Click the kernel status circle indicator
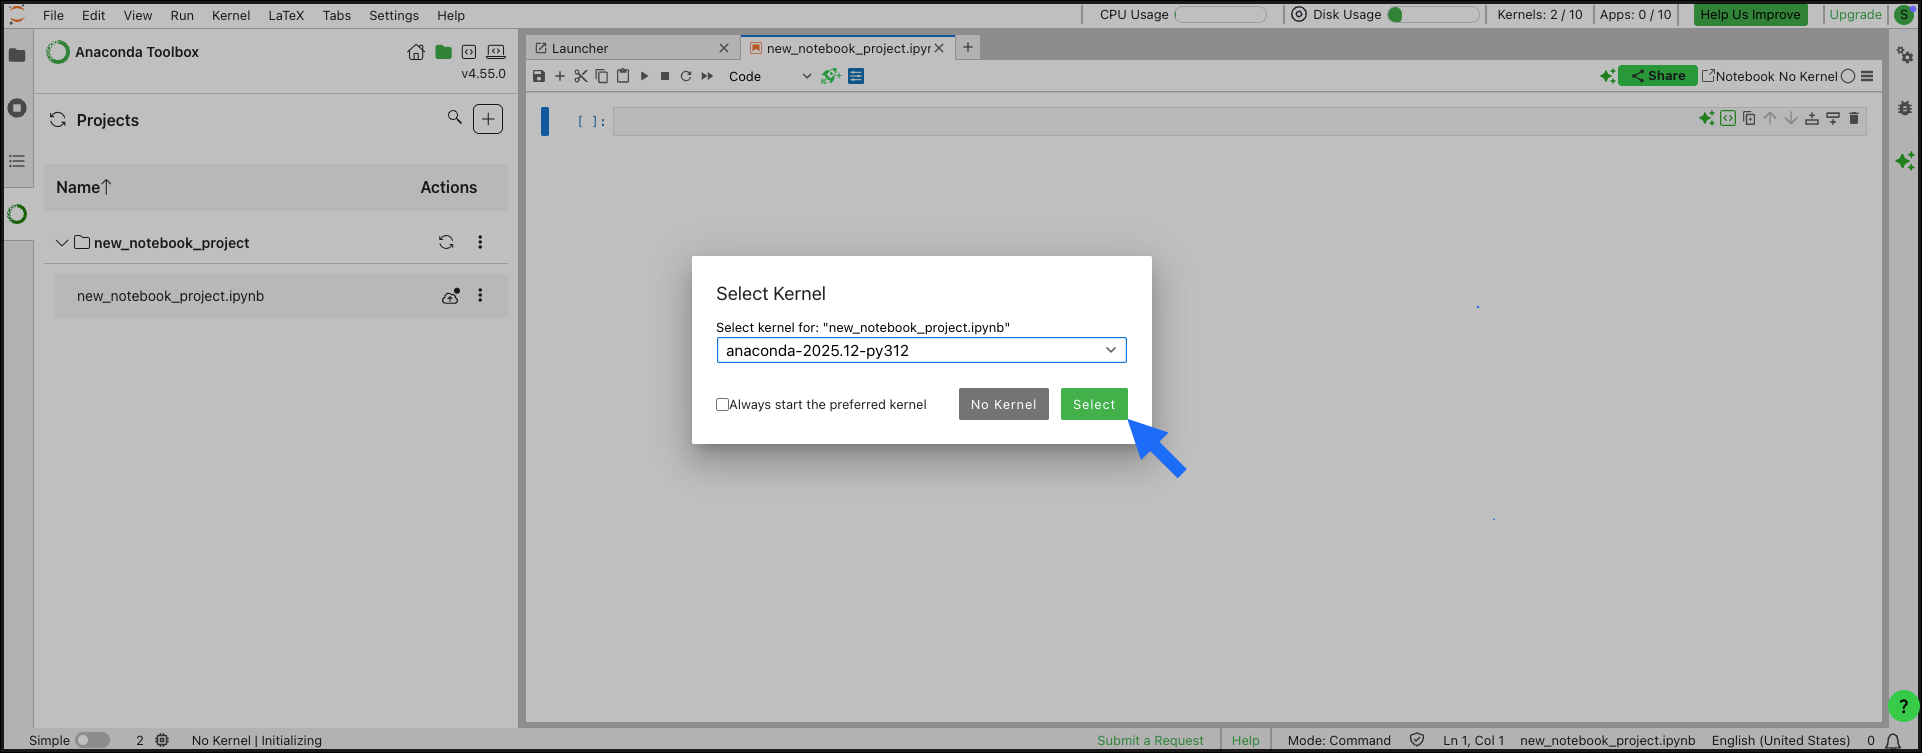This screenshot has height=753, width=1922. pos(1848,76)
